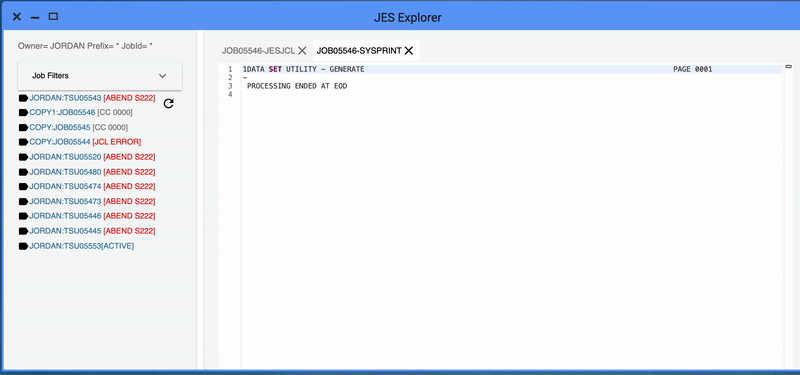The height and width of the screenshot is (375, 800).
Task: Click folder icon of JORDAN:TSU05445 job
Action: tap(23, 231)
